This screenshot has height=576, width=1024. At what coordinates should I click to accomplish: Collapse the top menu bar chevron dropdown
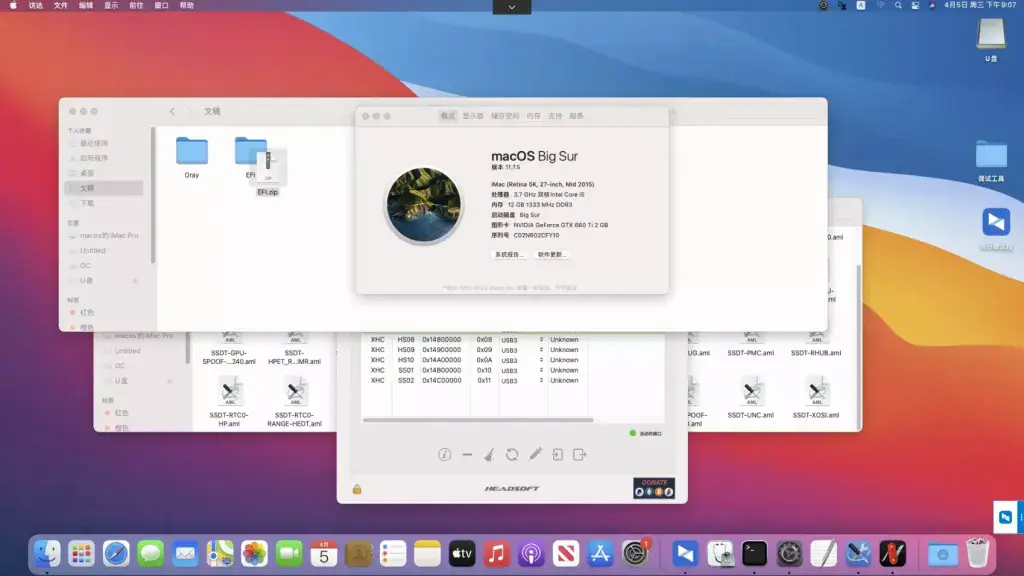pos(511,7)
